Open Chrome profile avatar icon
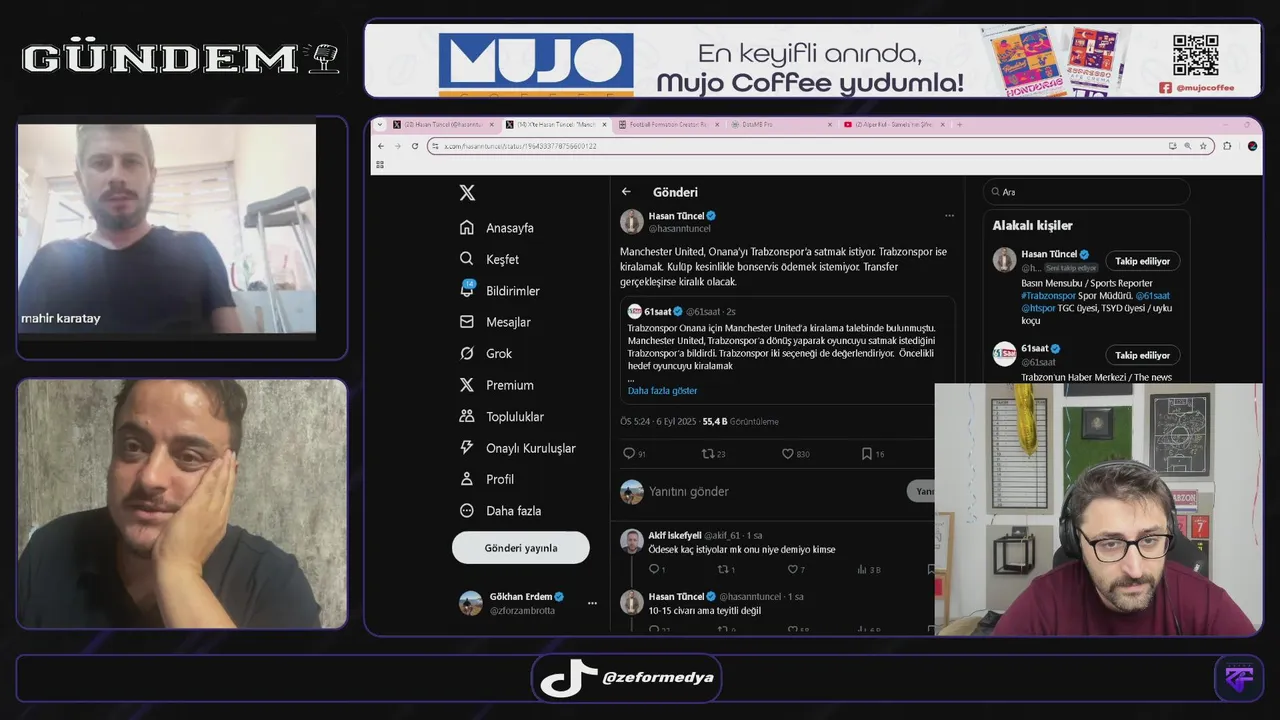This screenshot has height=720, width=1280. tap(1252, 146)
